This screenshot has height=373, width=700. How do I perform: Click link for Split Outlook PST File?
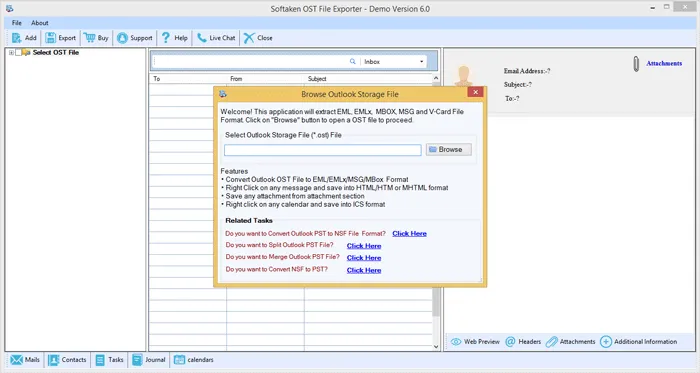[364, 246]
